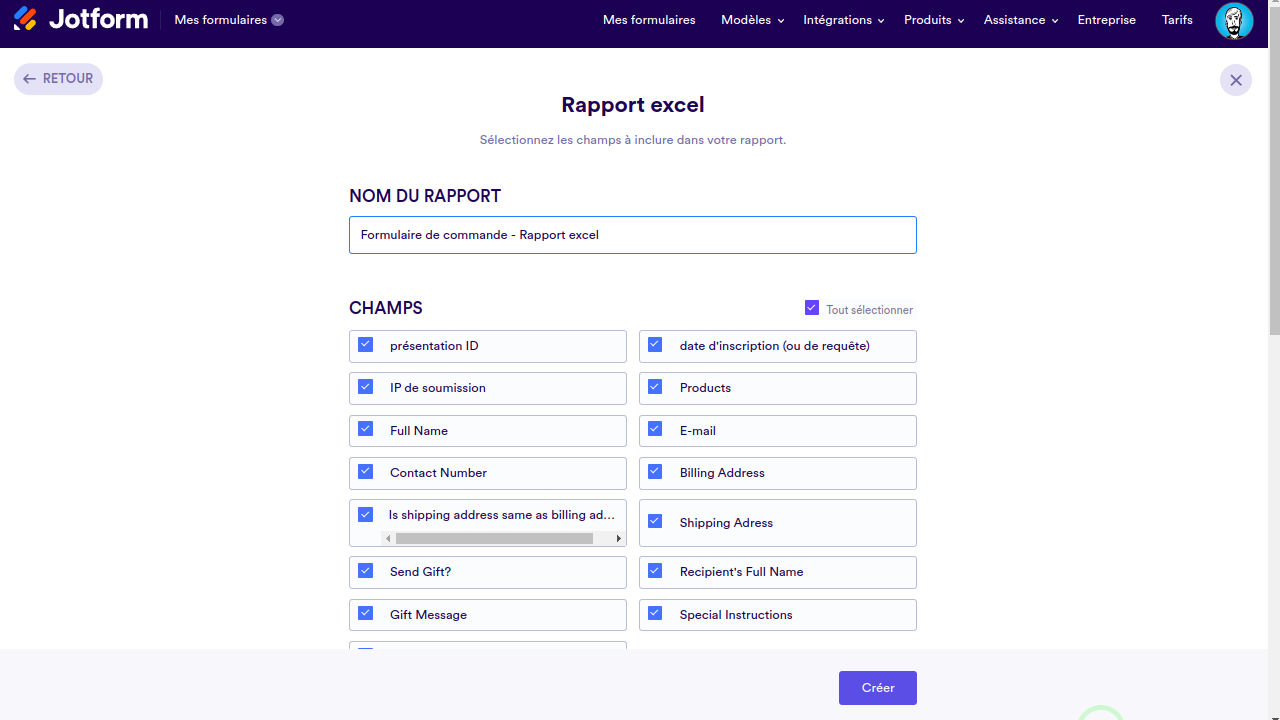This screenshot has height=720, width=1280.
Task: Open the Mes formulaires dropdown chevron
Action: (277, 20)
